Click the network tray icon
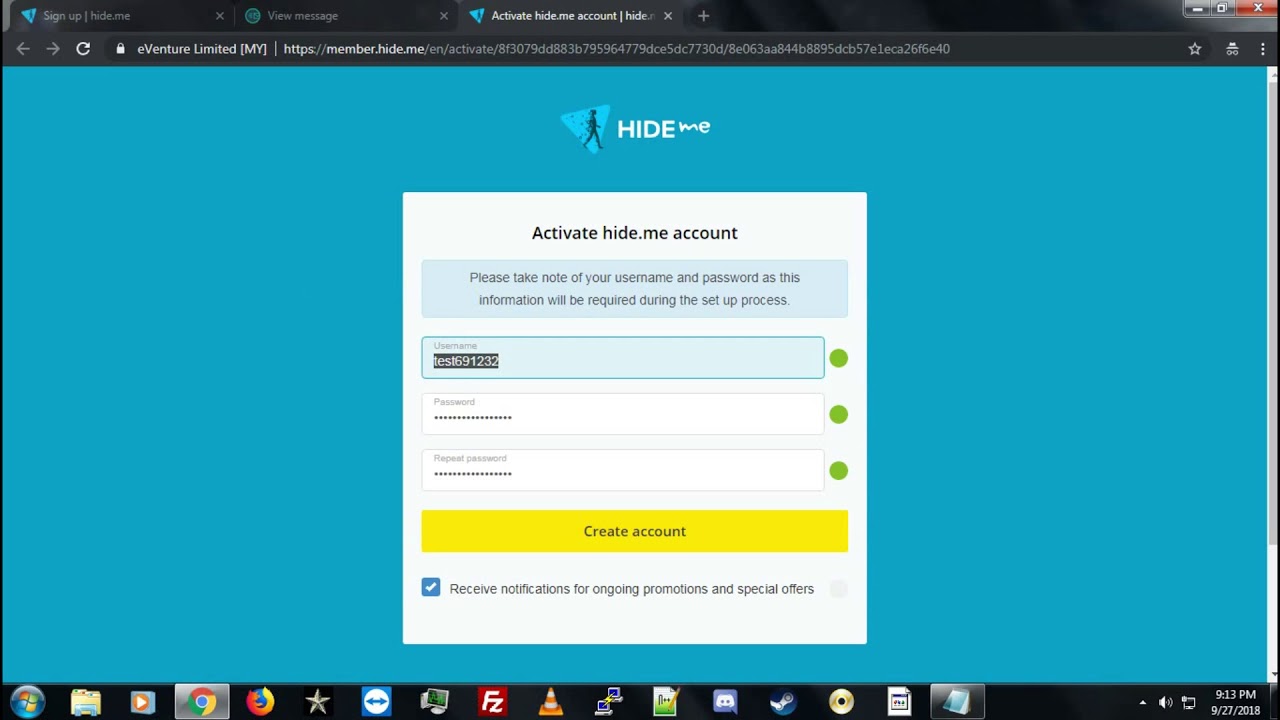The image size is (1280, 720). [1189, 702]
